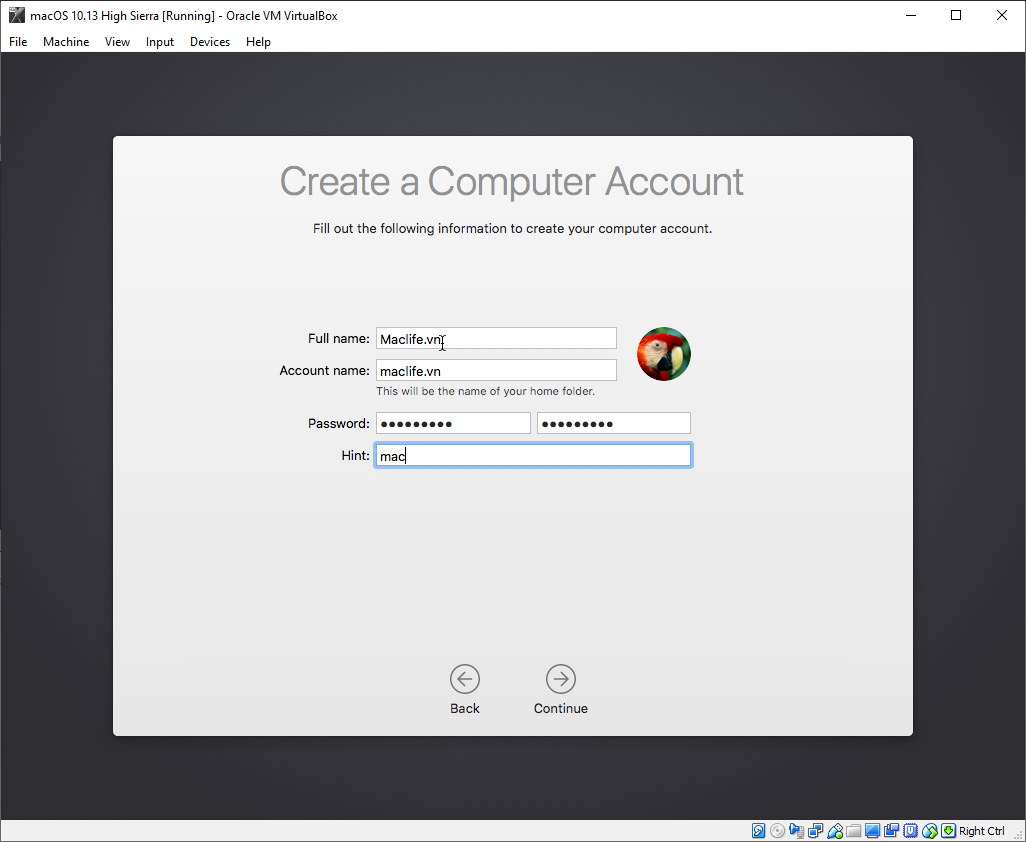Open the View menu
Screen dimensions: 1026x842
[x=117, y=41]
